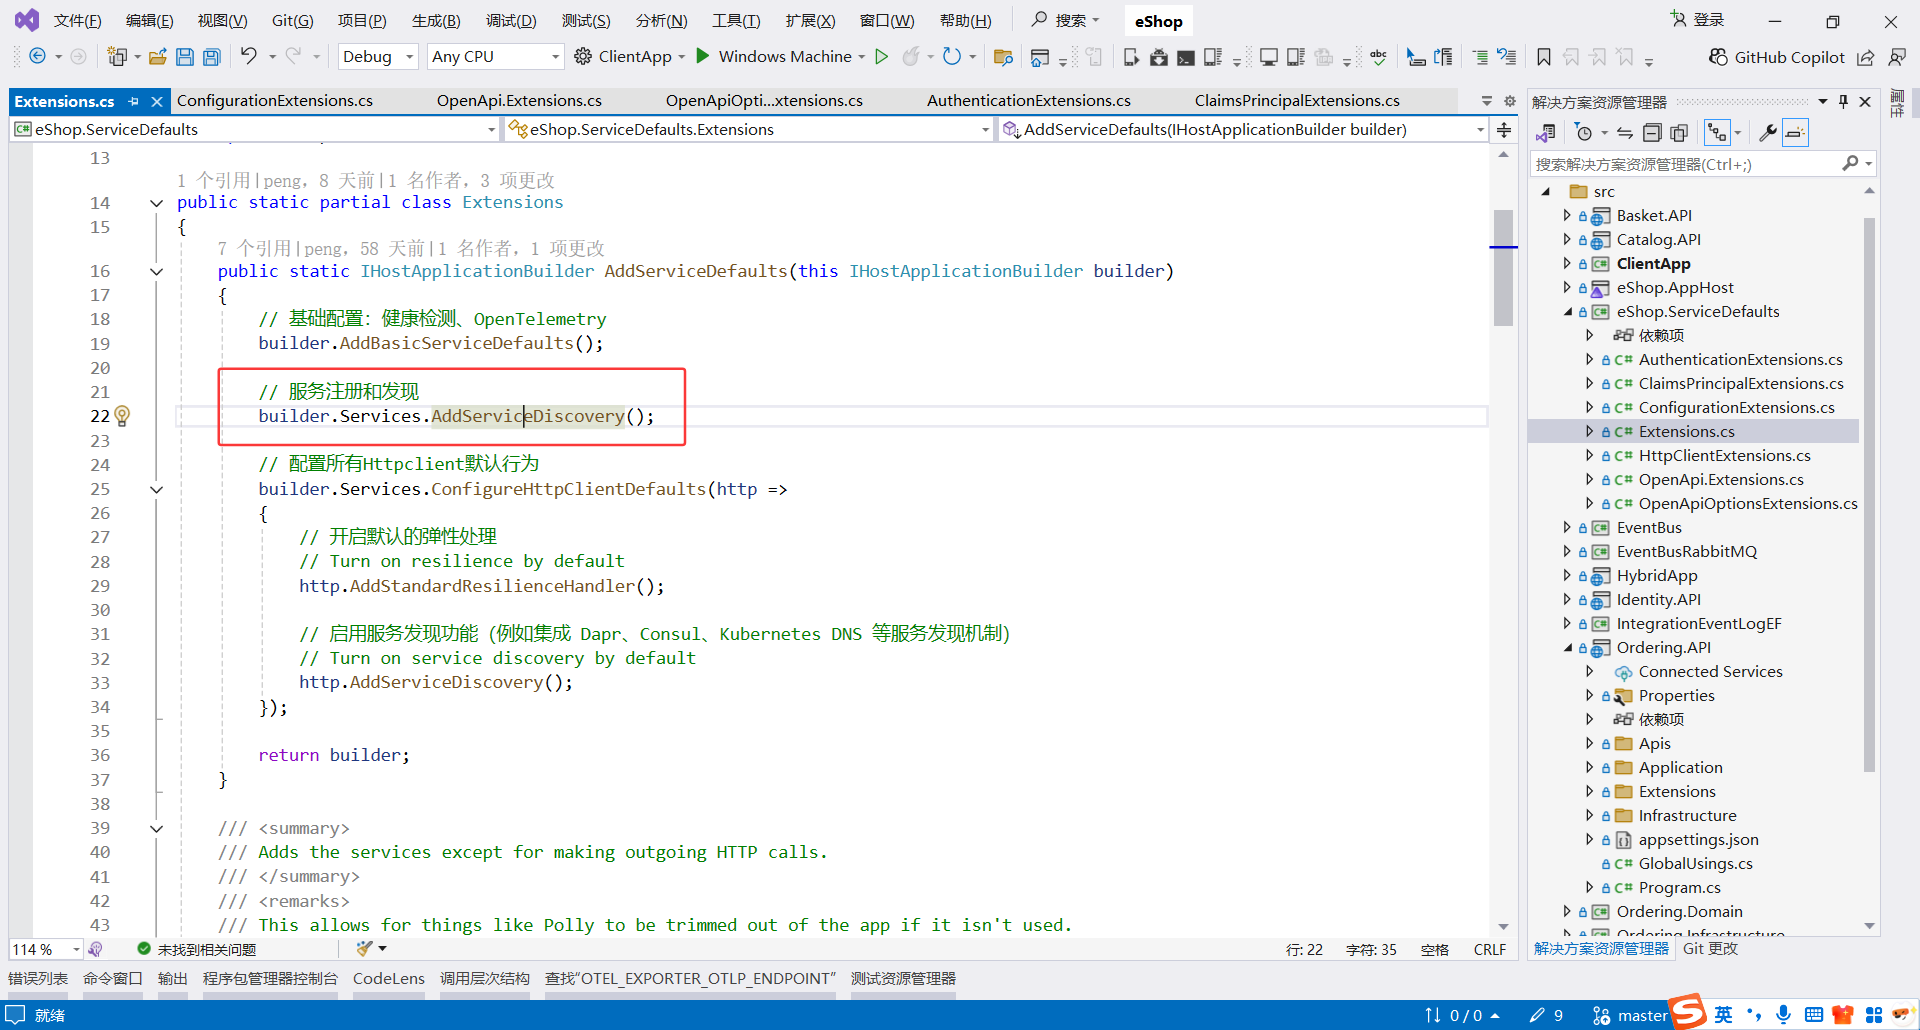Click the Restart circular arrow icon

click(952, 57)
